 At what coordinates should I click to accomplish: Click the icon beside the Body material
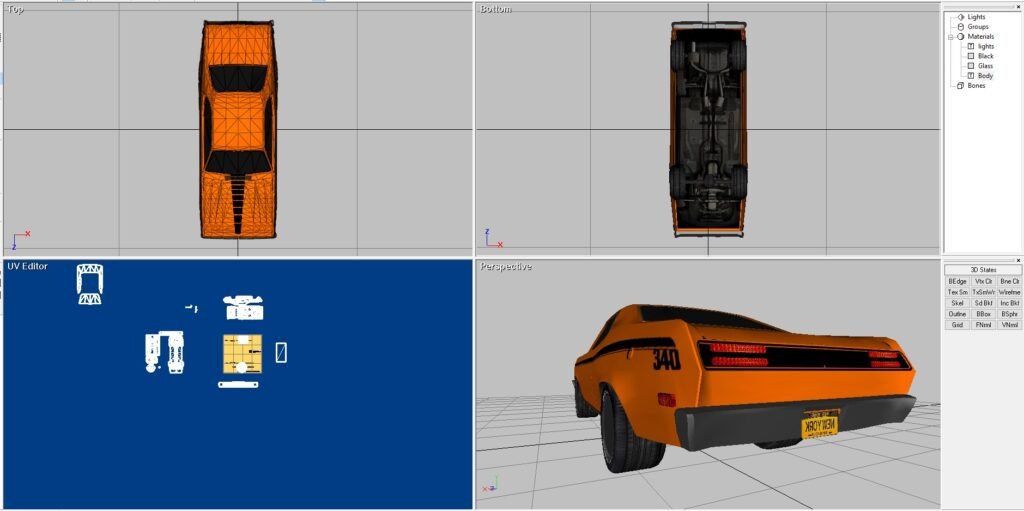970,76
